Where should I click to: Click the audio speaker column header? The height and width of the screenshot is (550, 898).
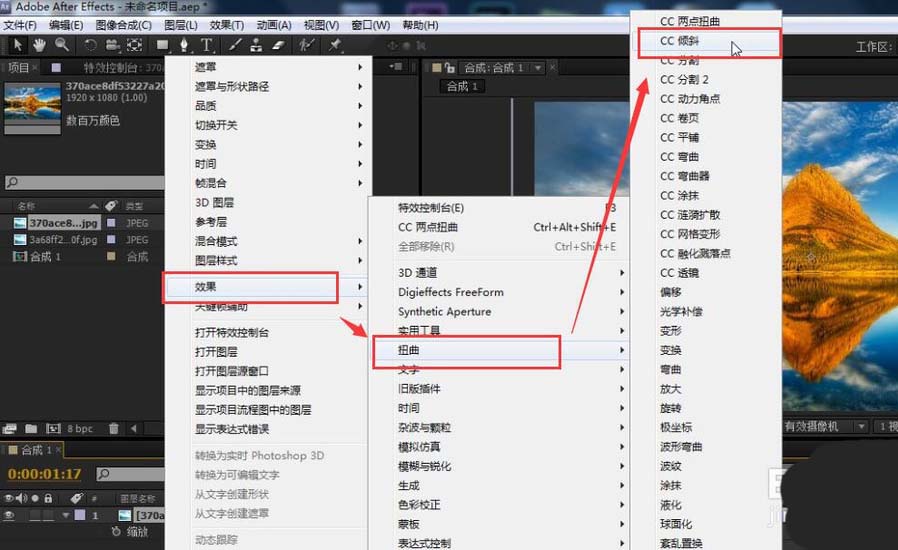(22, 498)
